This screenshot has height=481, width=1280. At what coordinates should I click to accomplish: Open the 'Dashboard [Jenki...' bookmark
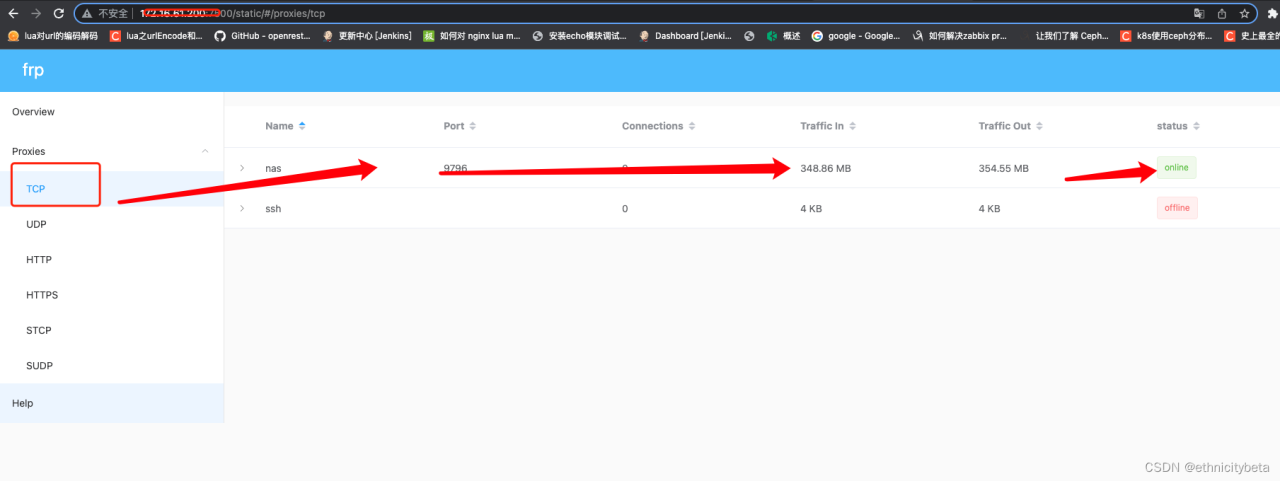[x=686, y=35]
